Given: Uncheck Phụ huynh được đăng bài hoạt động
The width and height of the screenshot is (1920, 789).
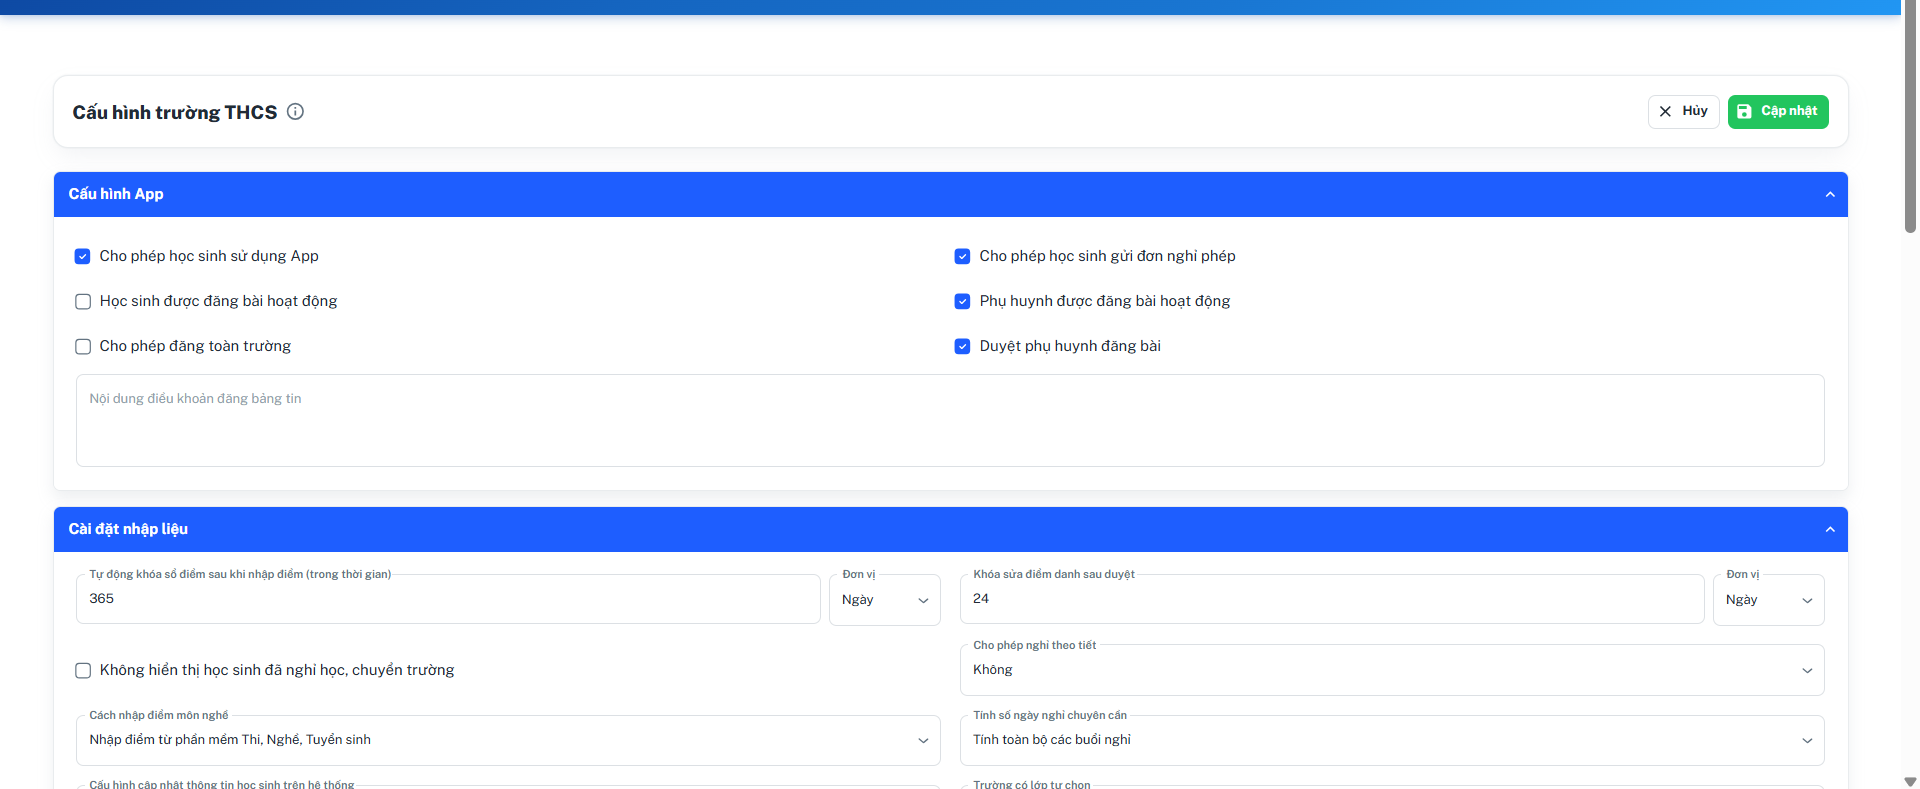Looking at the screenshot, I should [963, 302].
